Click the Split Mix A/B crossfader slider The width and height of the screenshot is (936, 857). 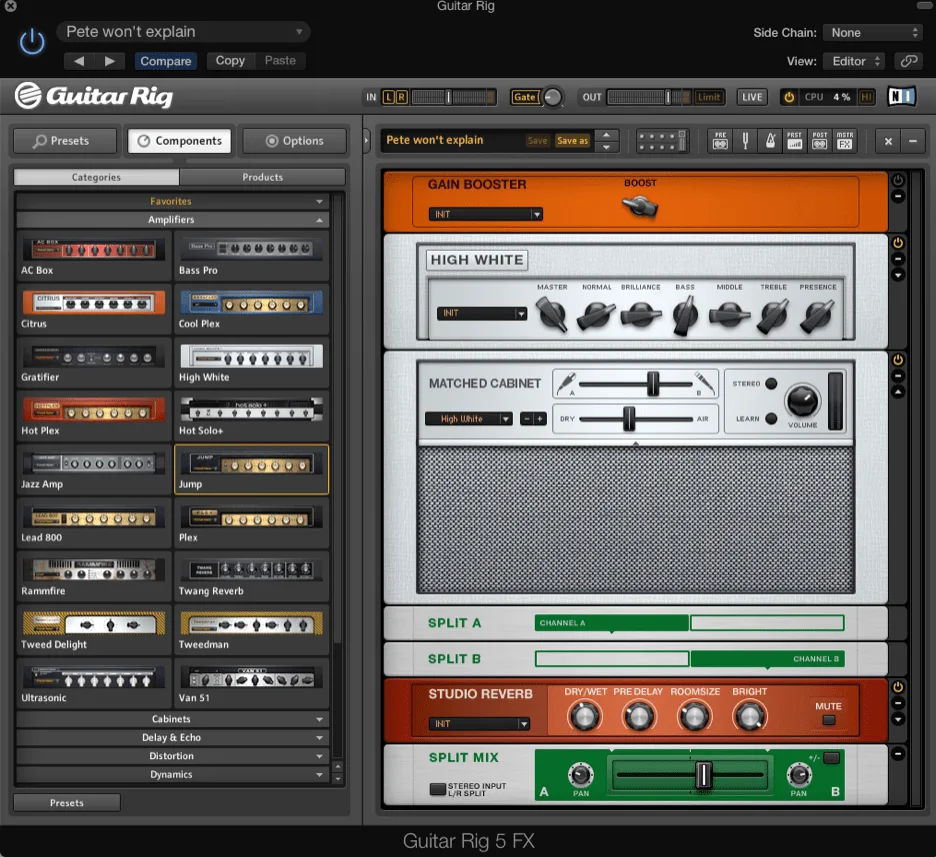pos(703,775)
